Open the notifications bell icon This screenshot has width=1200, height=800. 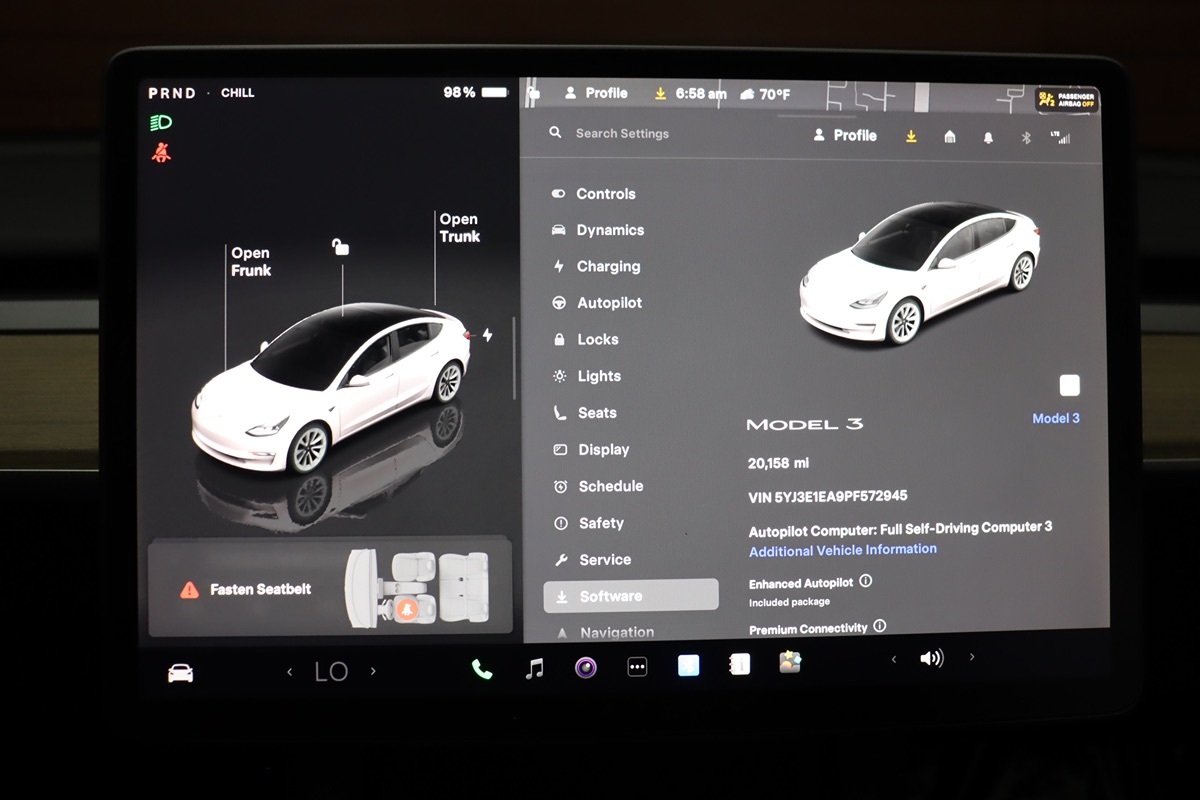pos(988,137)
